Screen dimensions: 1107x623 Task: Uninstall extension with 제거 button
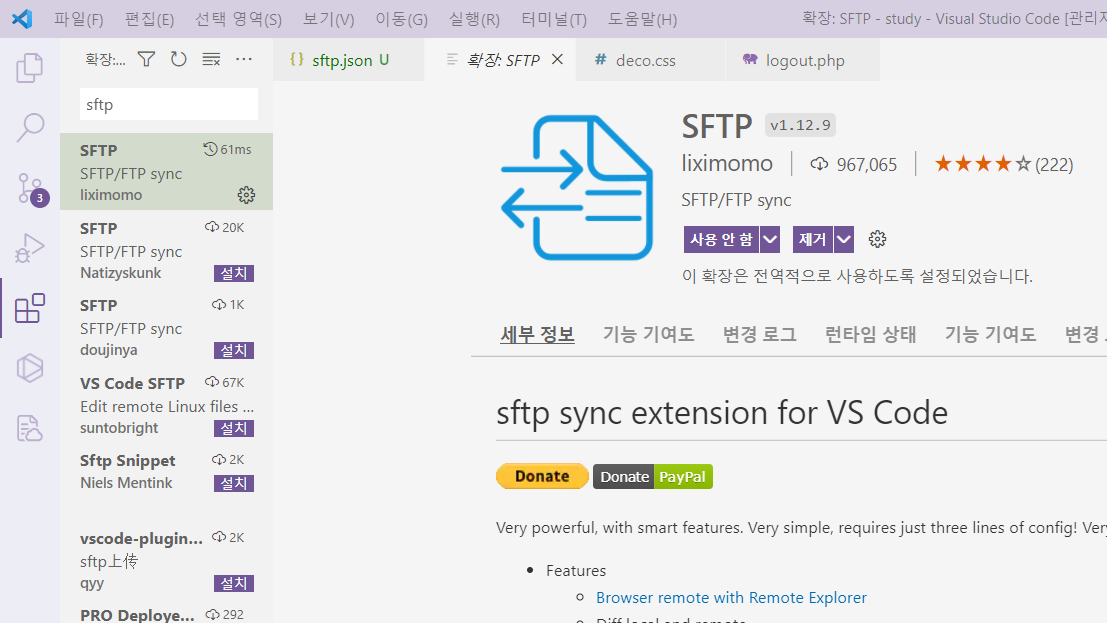tap(813, 239)
